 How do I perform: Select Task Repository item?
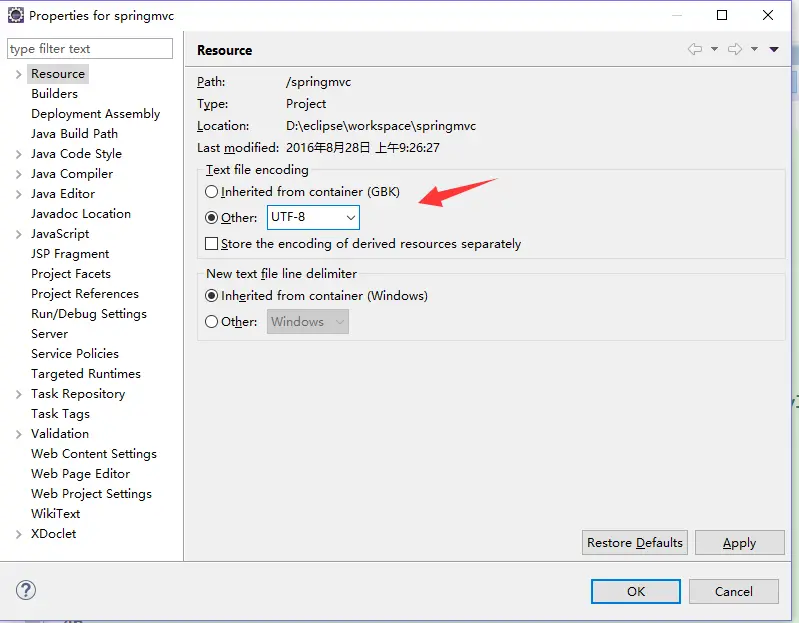78,394
